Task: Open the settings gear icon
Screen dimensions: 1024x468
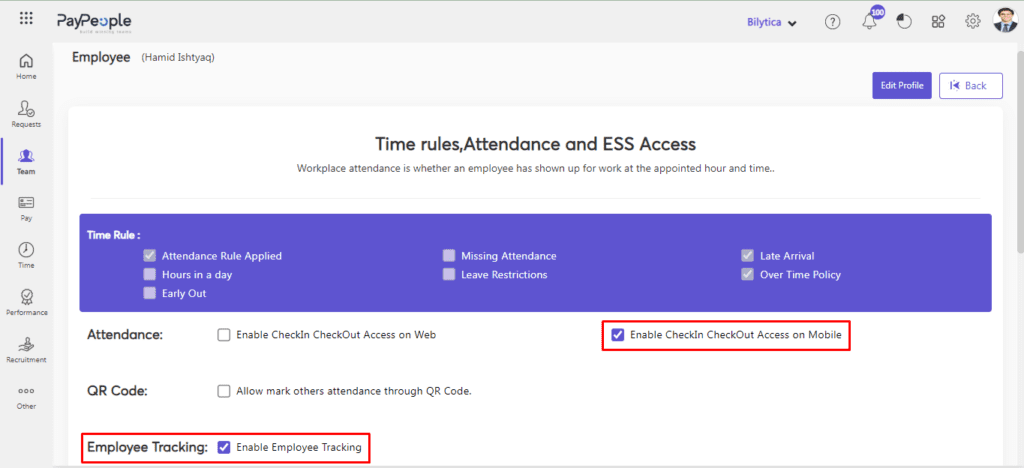Action: point(972,22)
